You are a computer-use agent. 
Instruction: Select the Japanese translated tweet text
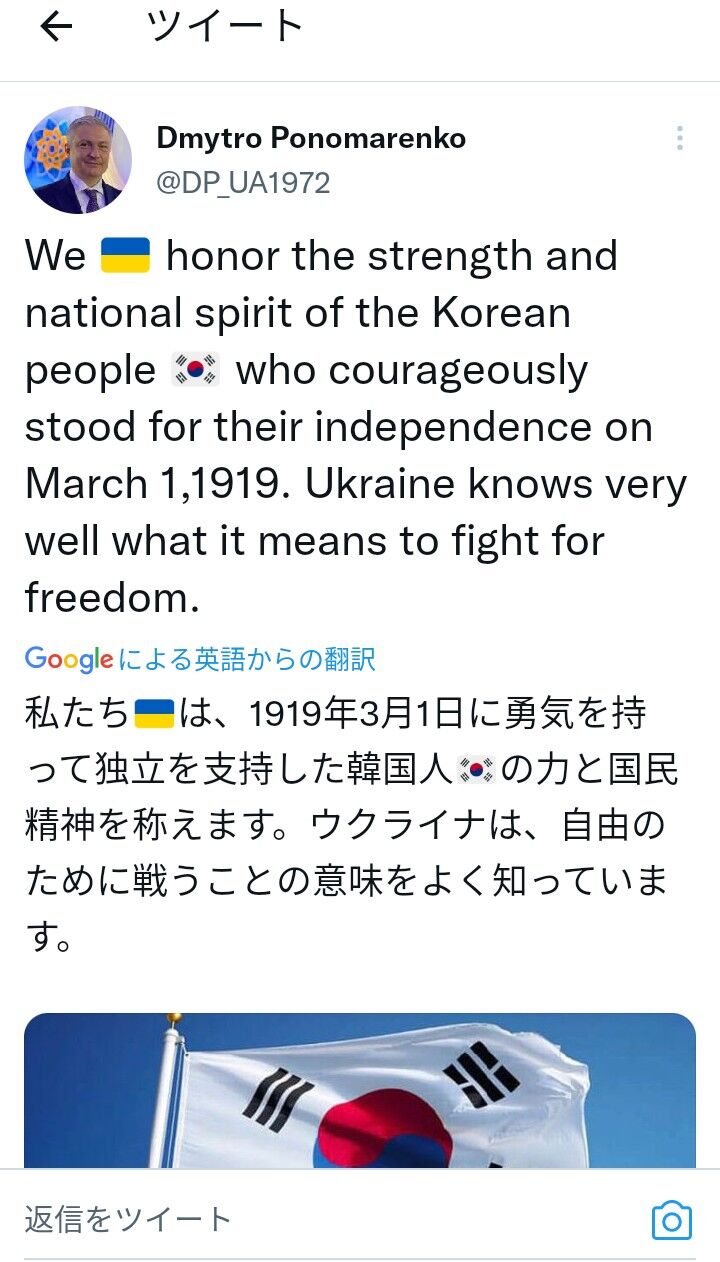tap(352, 826)
